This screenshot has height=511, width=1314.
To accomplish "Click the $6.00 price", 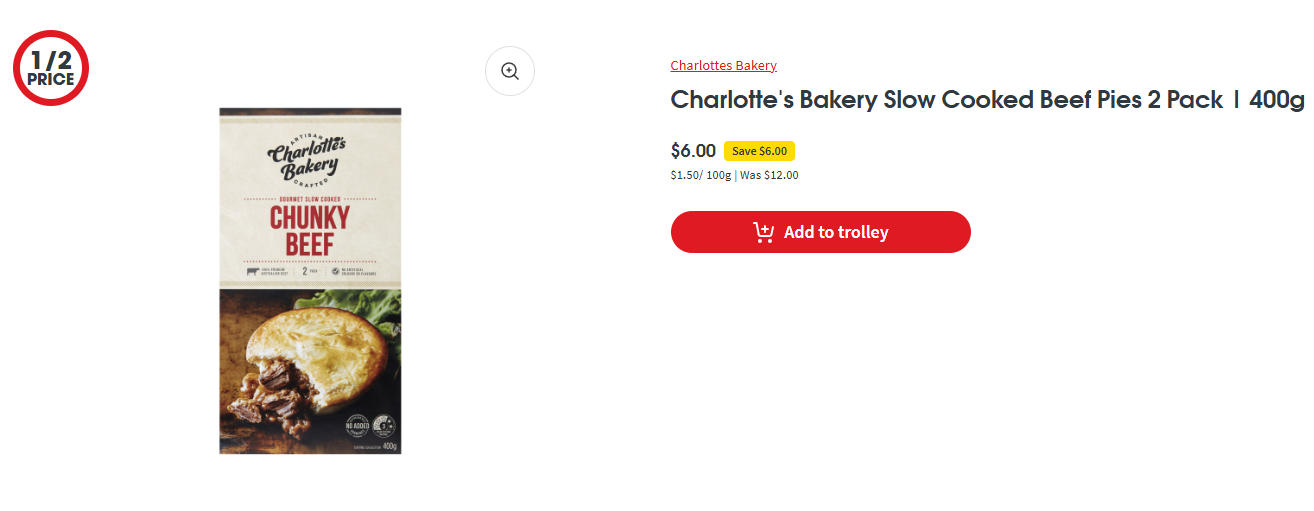I will pos(693,151).
